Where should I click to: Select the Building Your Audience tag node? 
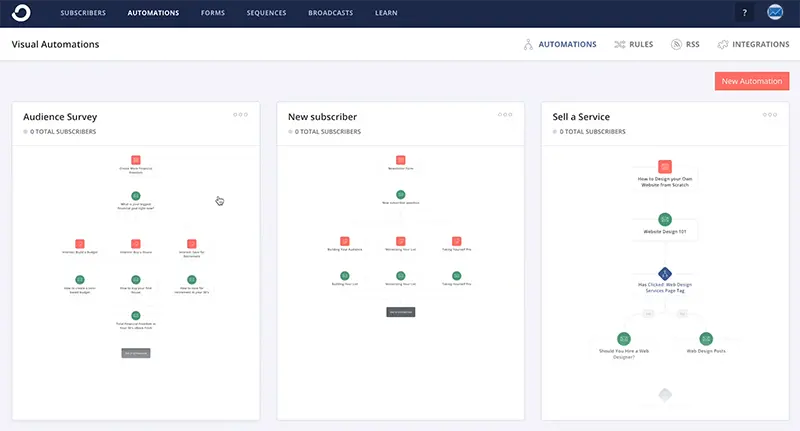(x=345, y=241)
